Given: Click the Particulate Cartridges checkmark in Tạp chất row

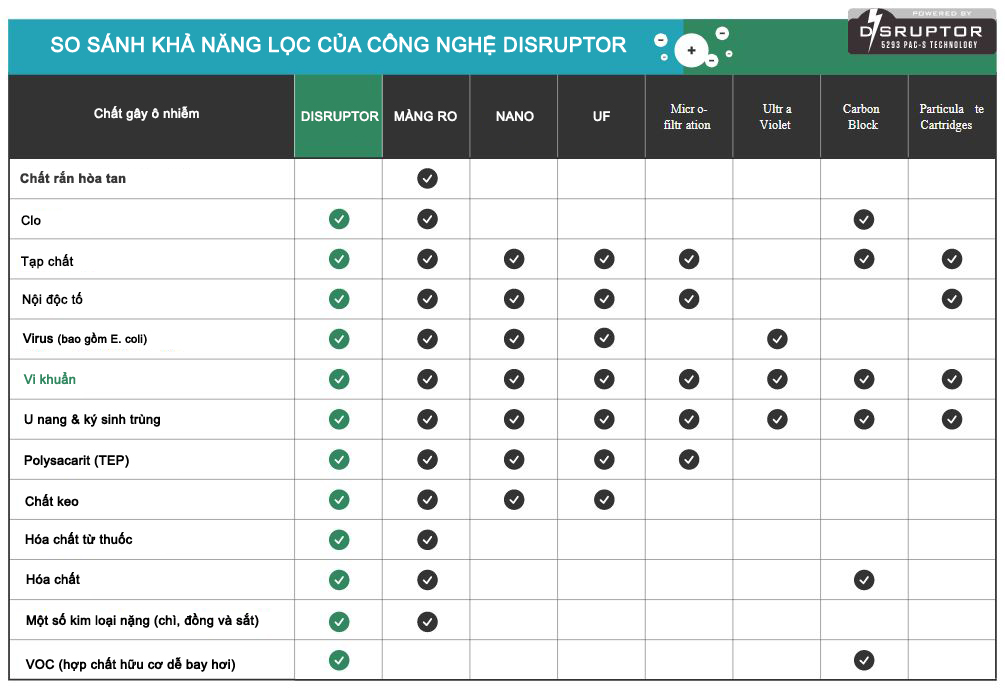Looking at the screenshot, I should [x=952, y=259].
